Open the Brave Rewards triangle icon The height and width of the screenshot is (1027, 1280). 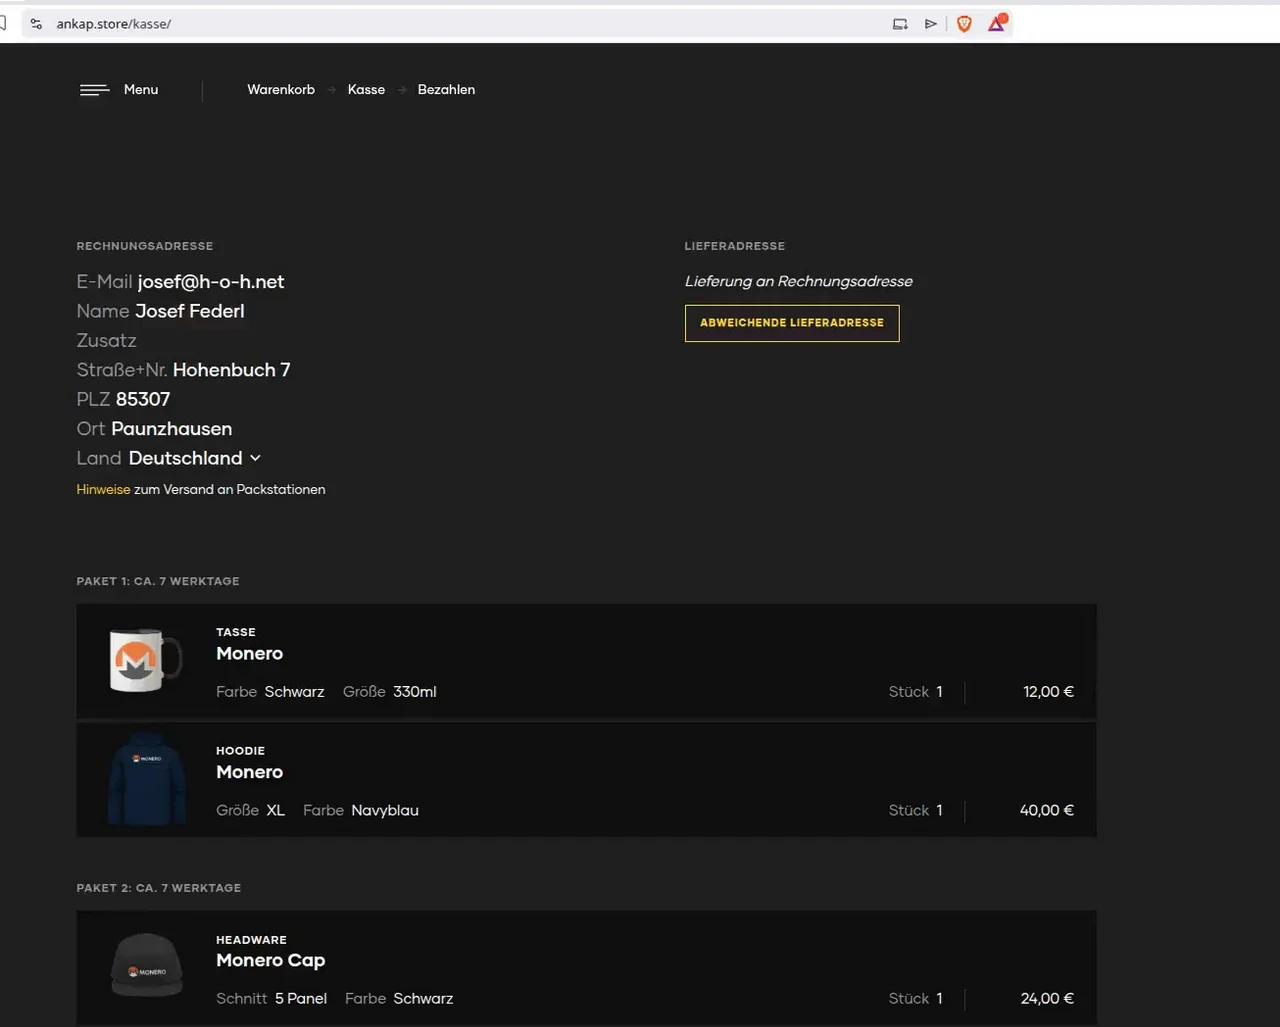pyautogui.click(x=997, y=24)
